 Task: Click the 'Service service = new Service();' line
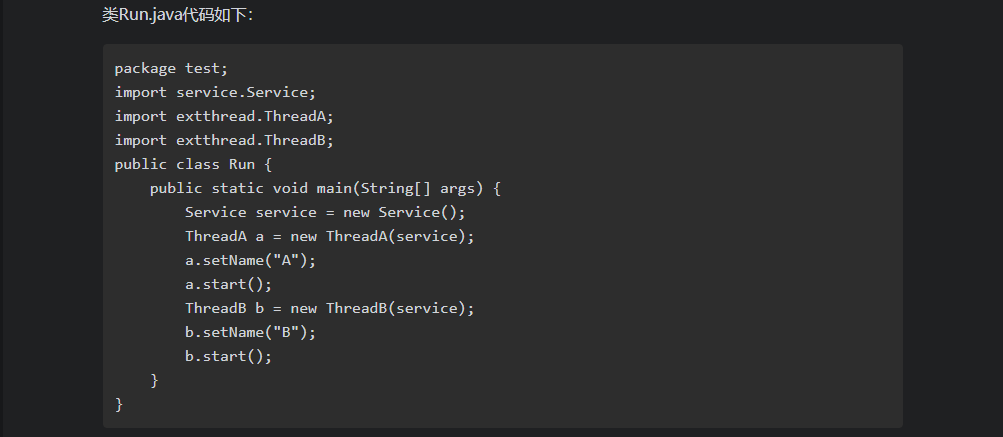[325, 212]
